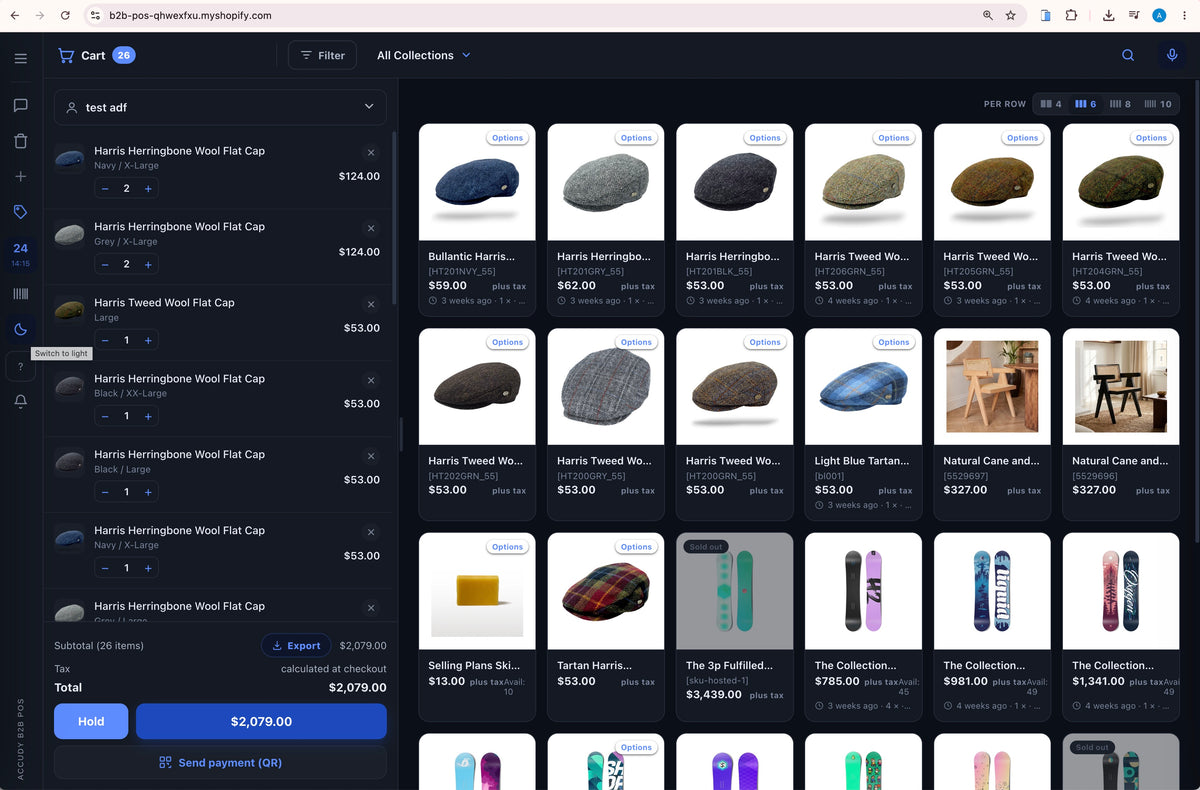Bookmark page with star icon

pos(1011,15)
